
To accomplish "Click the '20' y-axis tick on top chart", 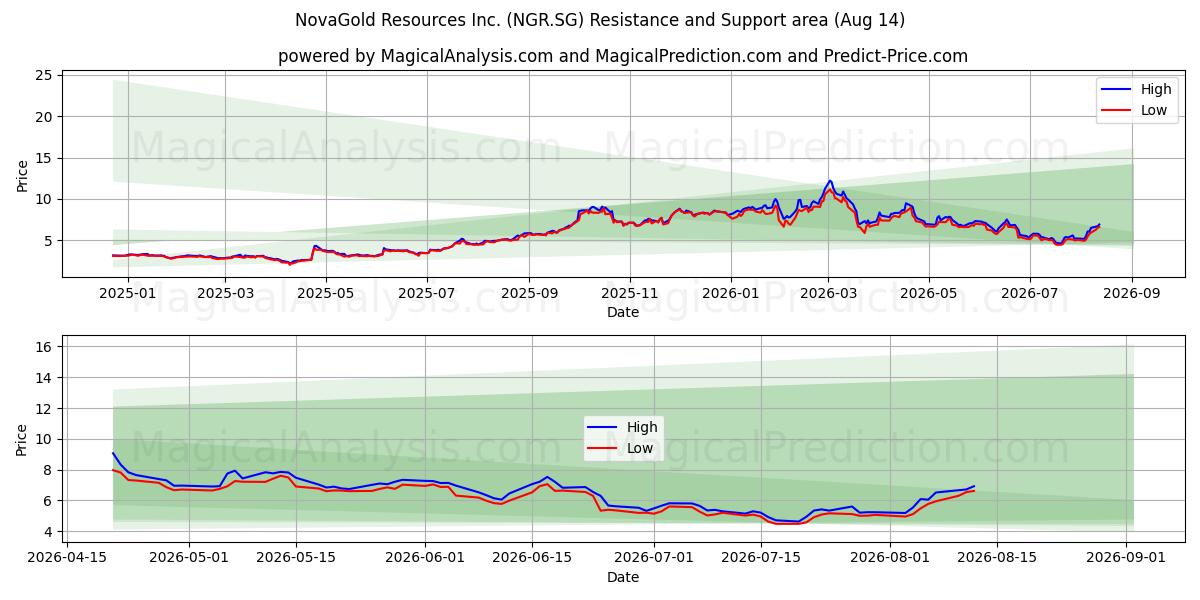I will (x=44, y=117).
